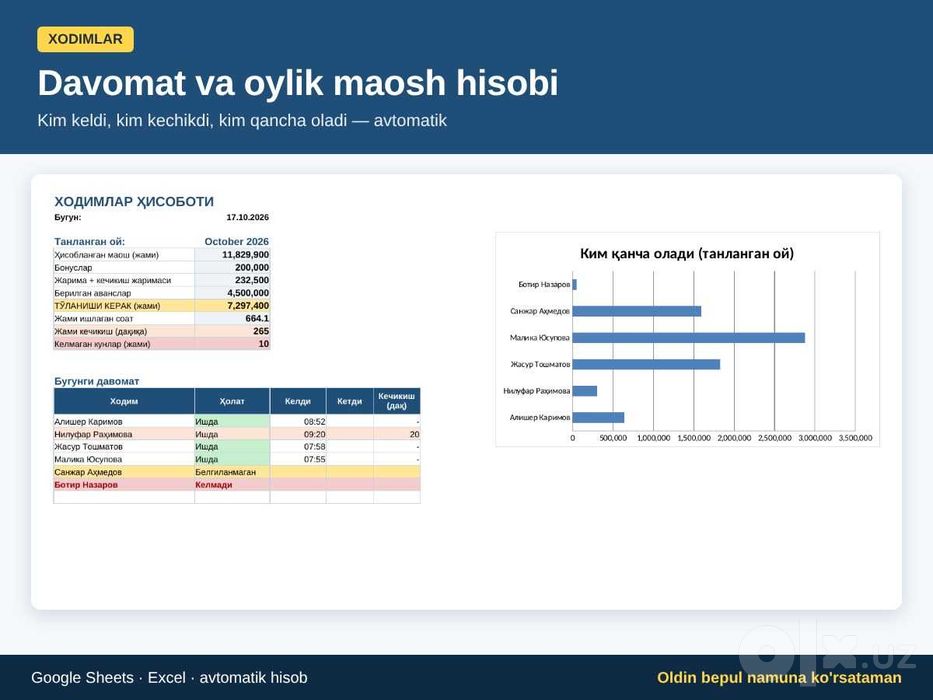Screen dimensions: 933x700
Task: Click the Келди column header
Action: [x=298, y=401]
